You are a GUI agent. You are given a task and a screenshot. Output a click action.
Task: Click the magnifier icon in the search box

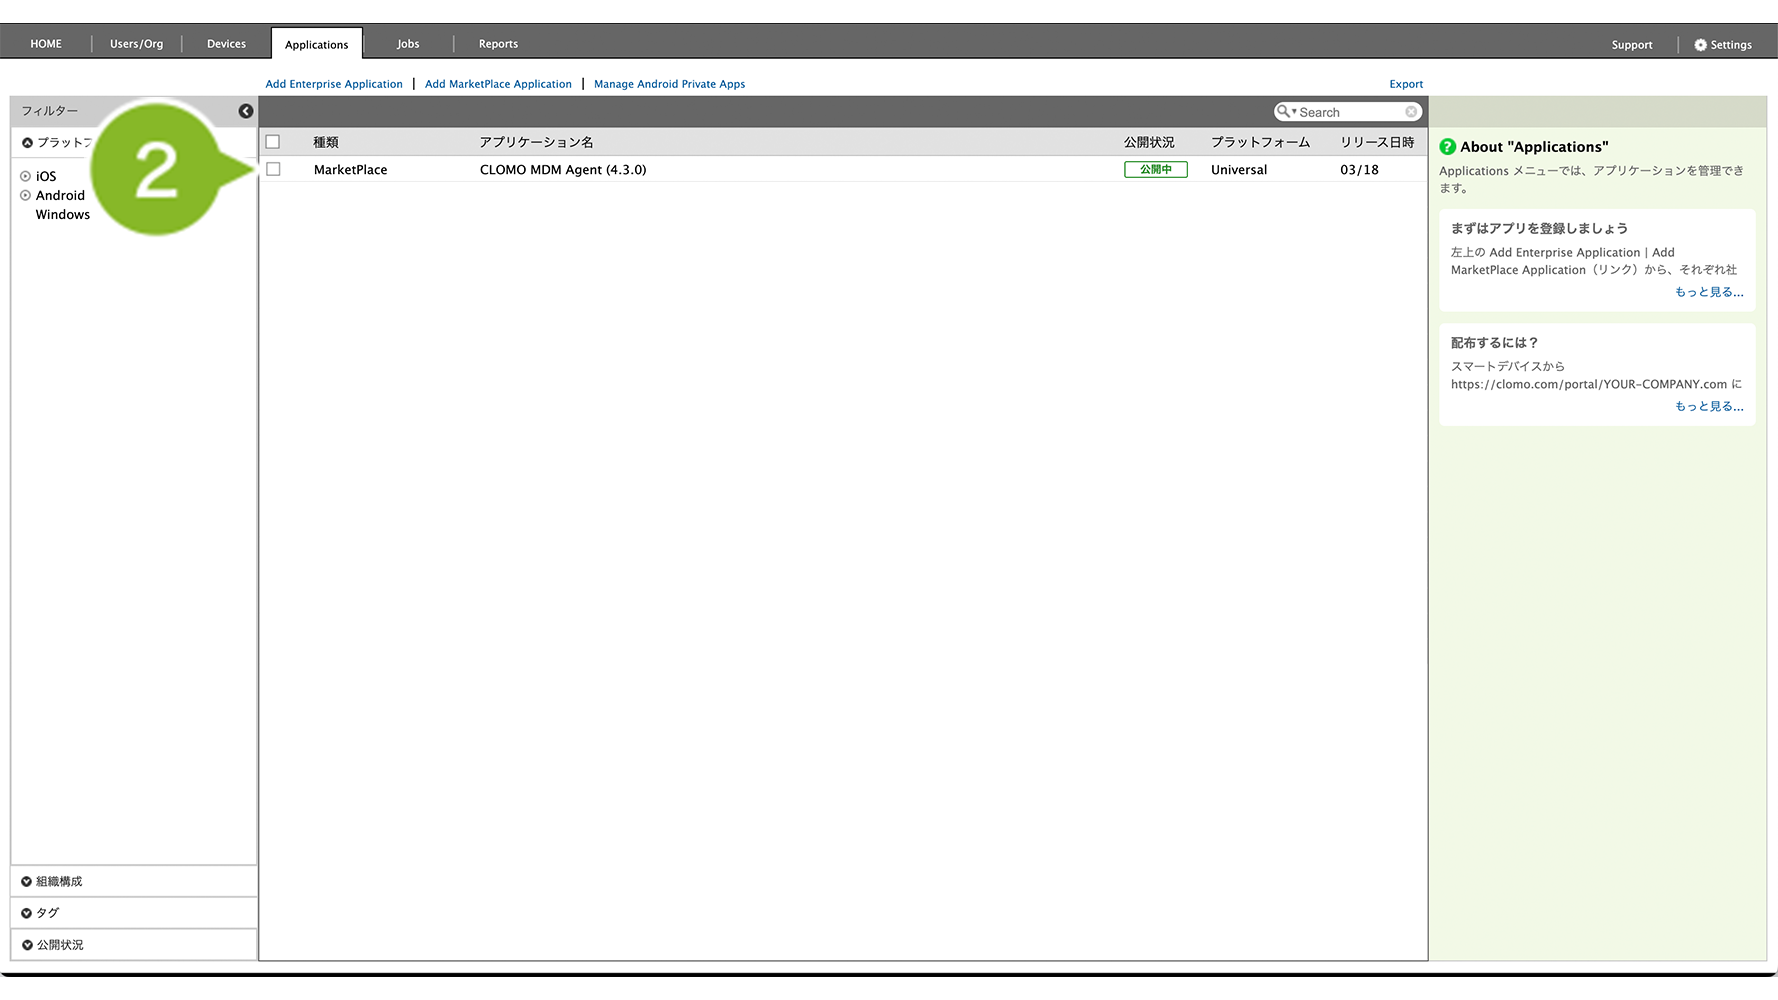click(1283, 112)
